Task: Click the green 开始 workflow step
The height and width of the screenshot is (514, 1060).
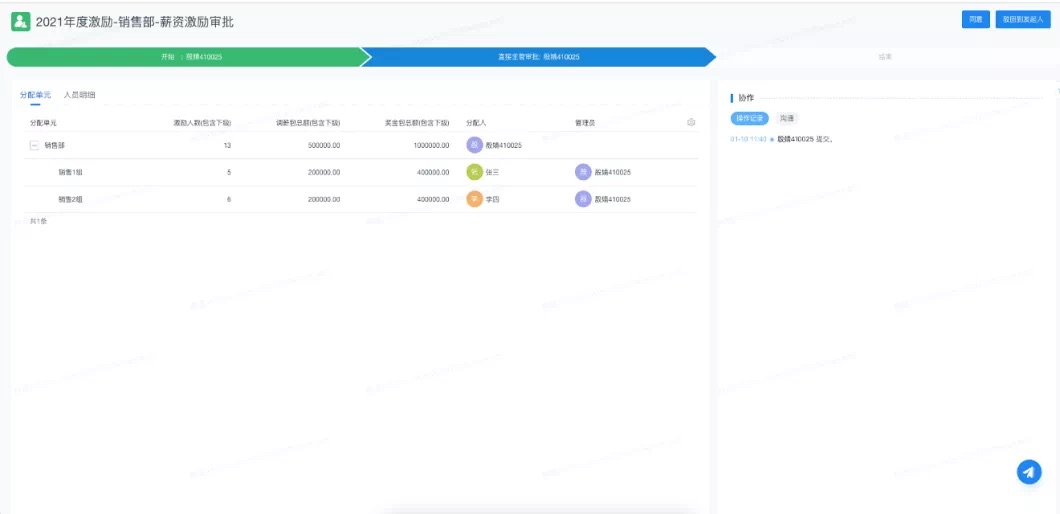Action: [190, 57]
